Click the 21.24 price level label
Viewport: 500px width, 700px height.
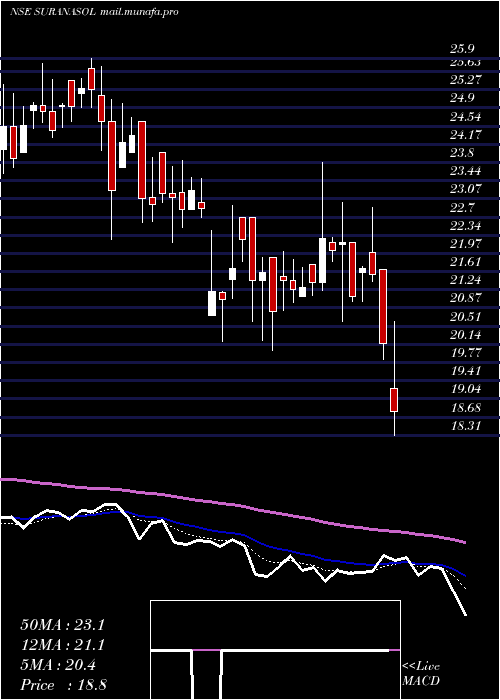(x=466, y=280)
